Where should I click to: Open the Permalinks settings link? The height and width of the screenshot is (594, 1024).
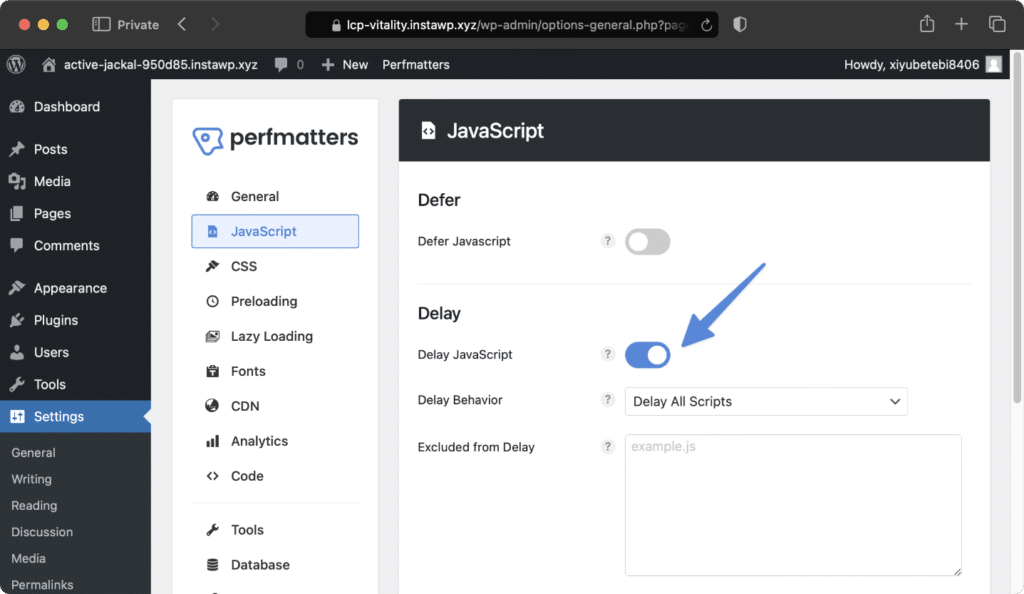[x=42, y=585]
